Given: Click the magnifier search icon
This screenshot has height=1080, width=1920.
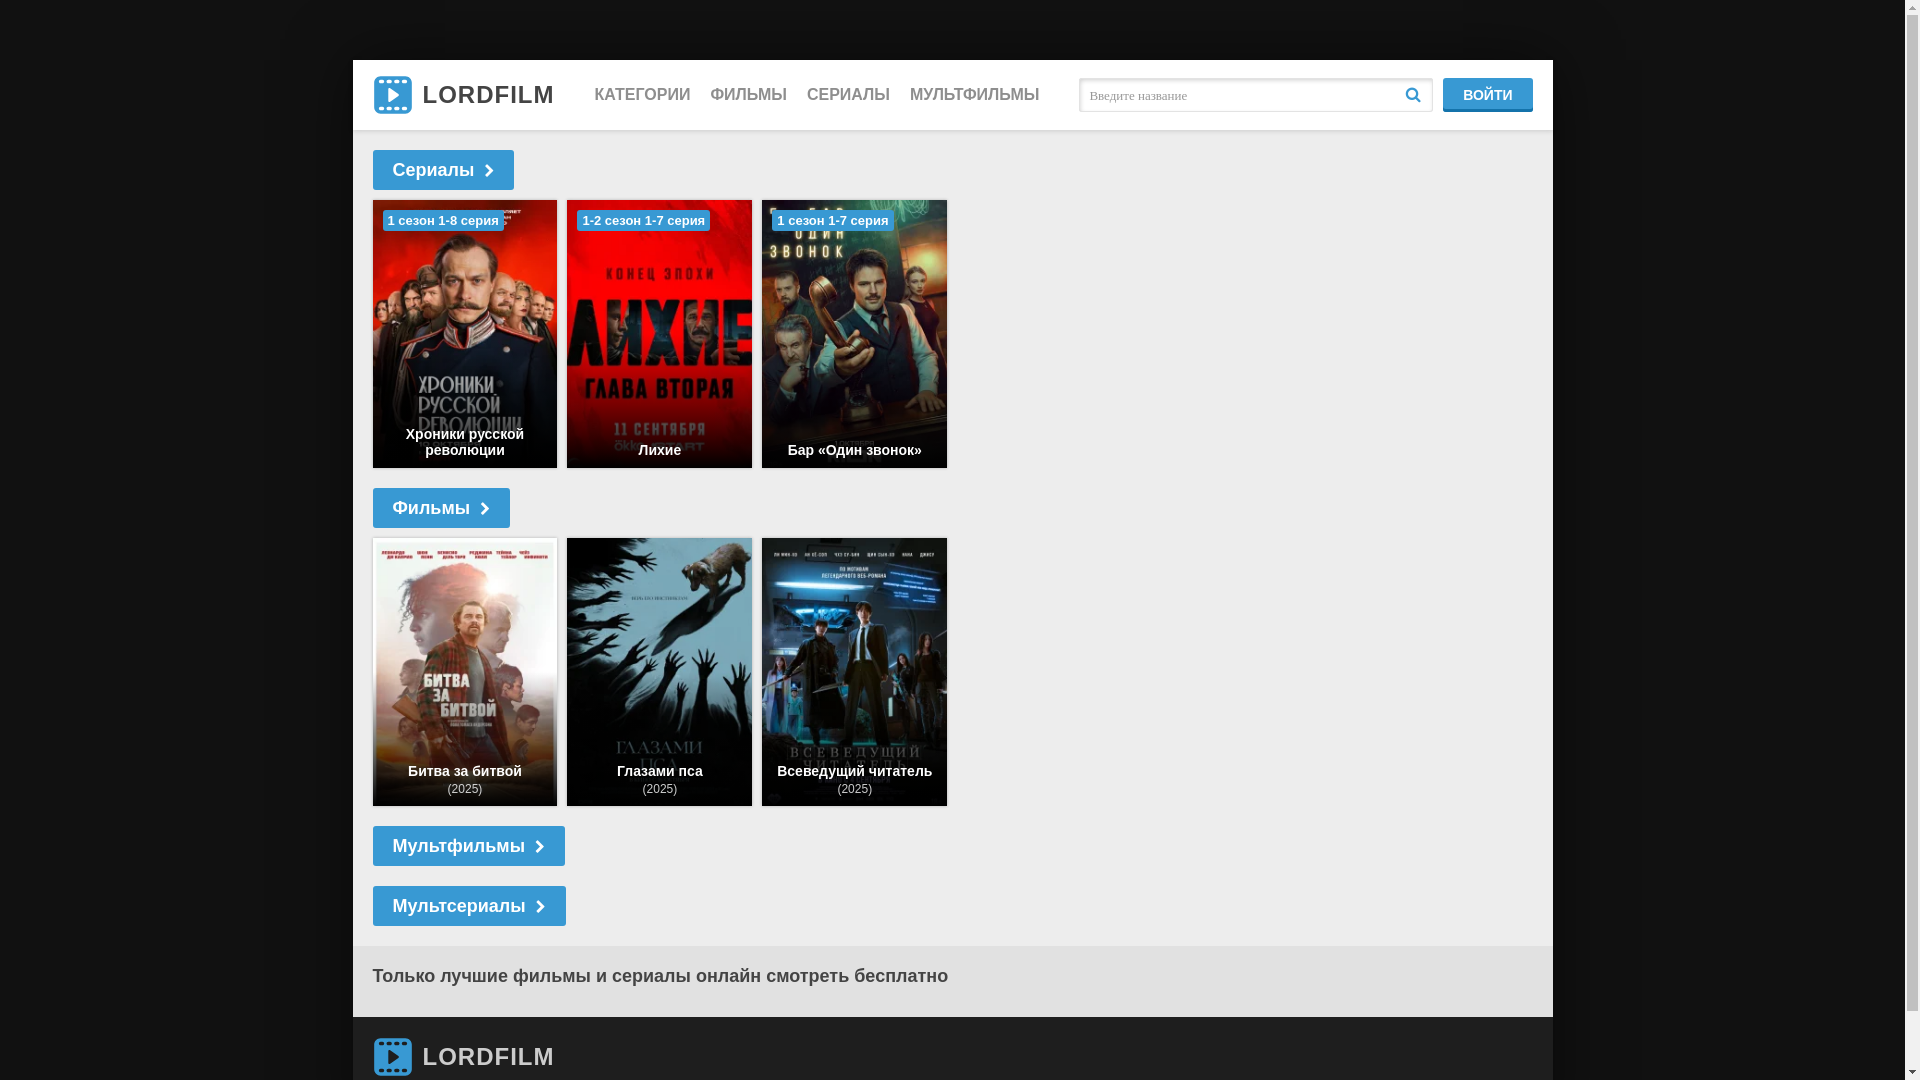Looking at the screenshot, I should 1412,95.
